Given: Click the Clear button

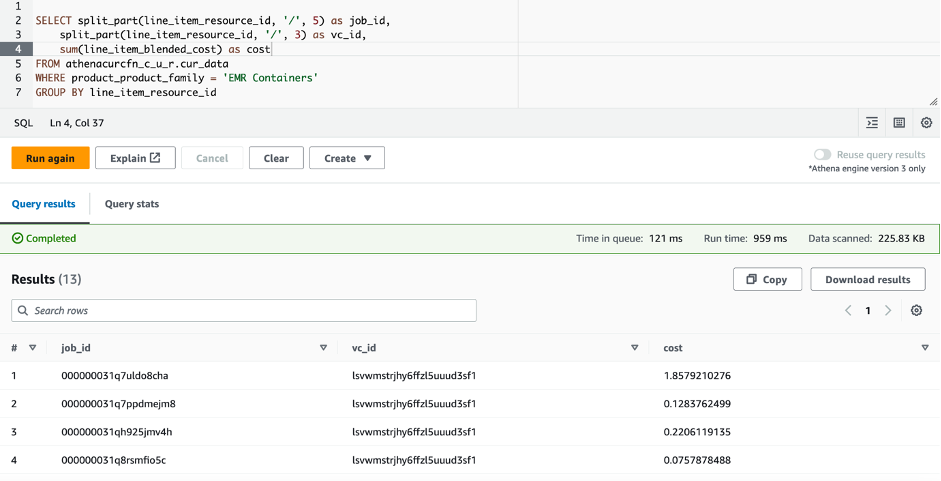Looking at the screenshot, I should [x=276, y=159].
